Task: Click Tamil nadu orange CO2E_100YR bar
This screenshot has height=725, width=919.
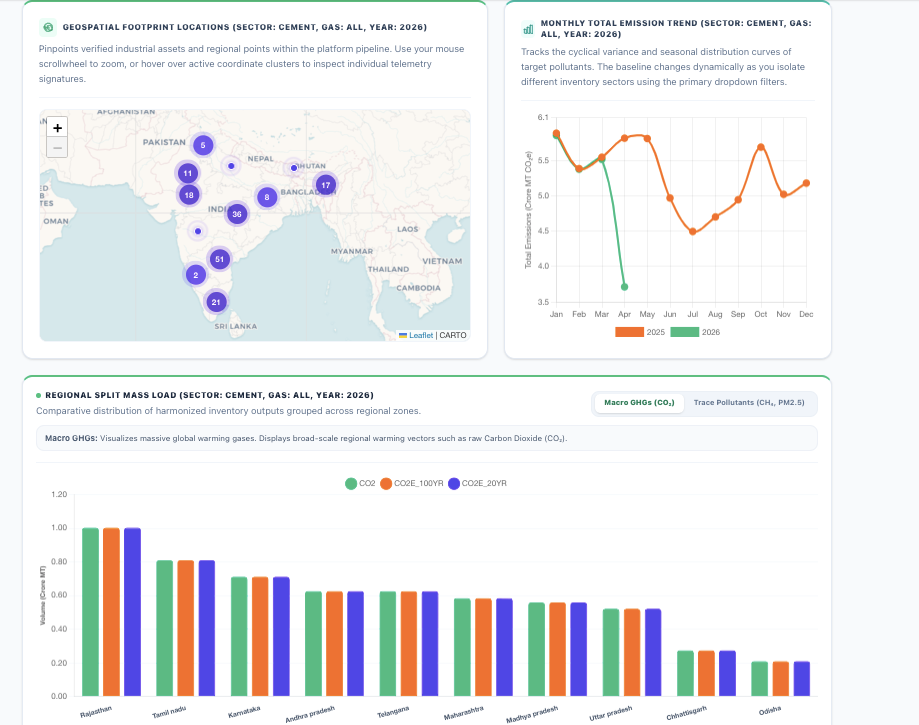Action: tap(186, 628)
